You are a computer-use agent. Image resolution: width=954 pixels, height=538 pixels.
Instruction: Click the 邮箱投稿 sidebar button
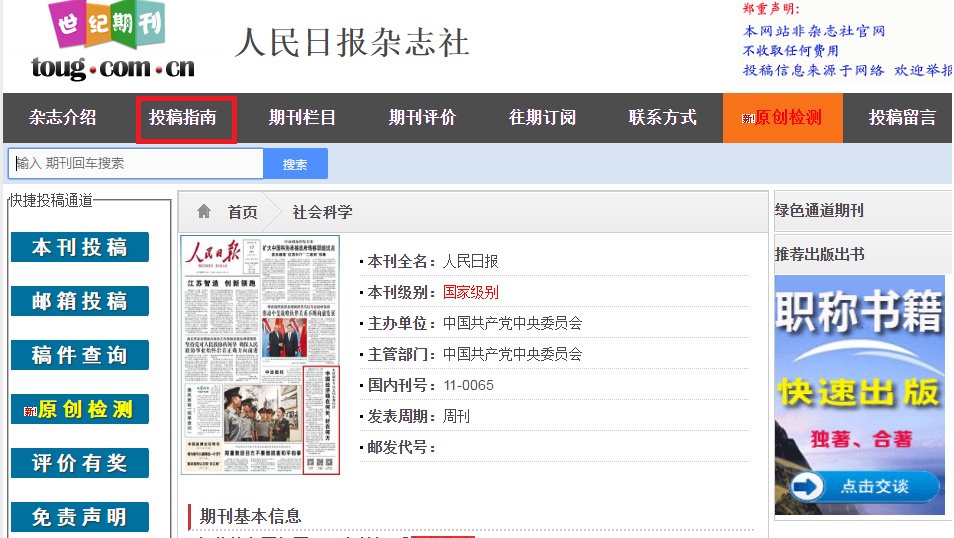pos(80,301)
